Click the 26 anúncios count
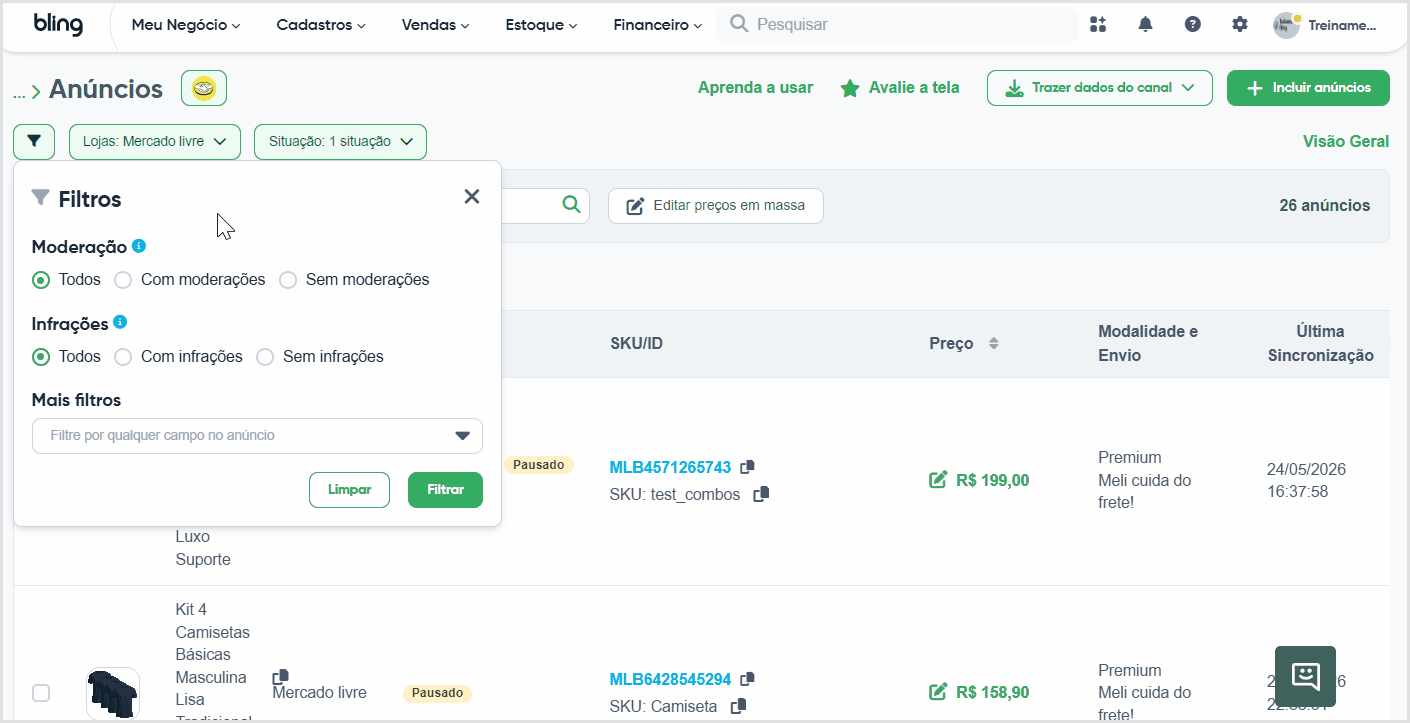Viewport: 1410px width, 723px height. pyautogui.click(x=1325, y=206)
